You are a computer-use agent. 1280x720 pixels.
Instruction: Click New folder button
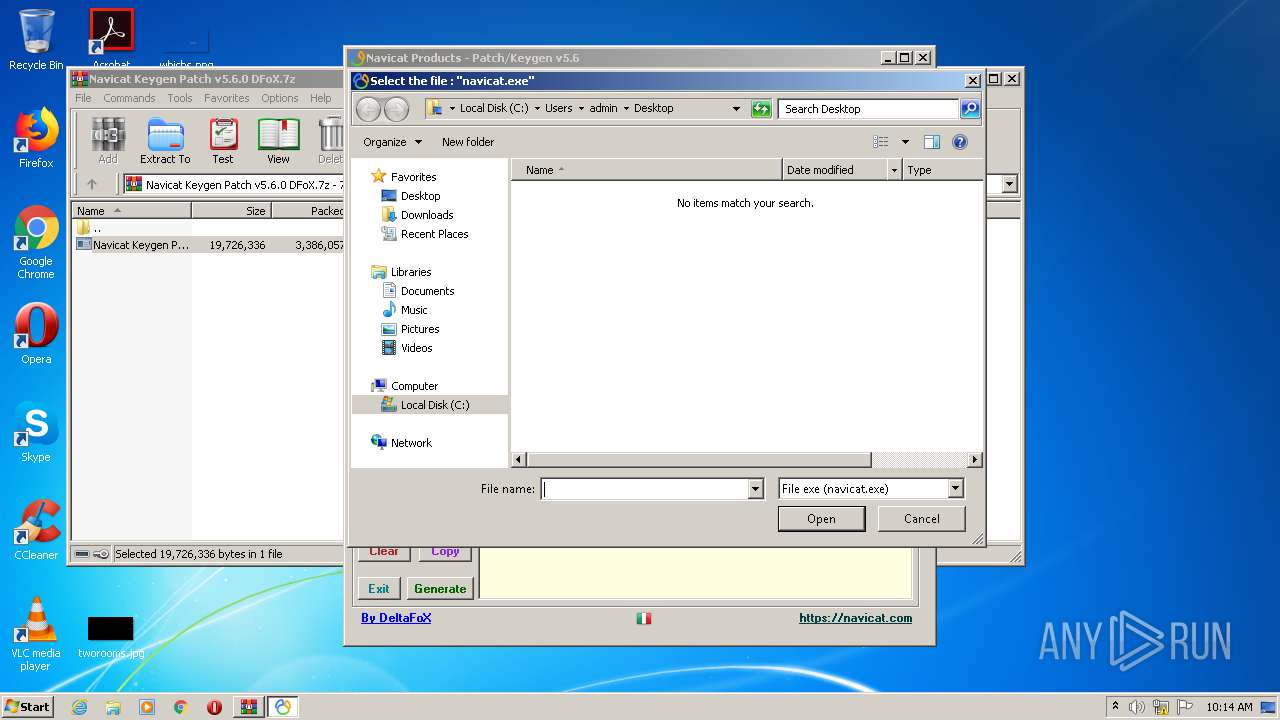[x=468, y=142]
